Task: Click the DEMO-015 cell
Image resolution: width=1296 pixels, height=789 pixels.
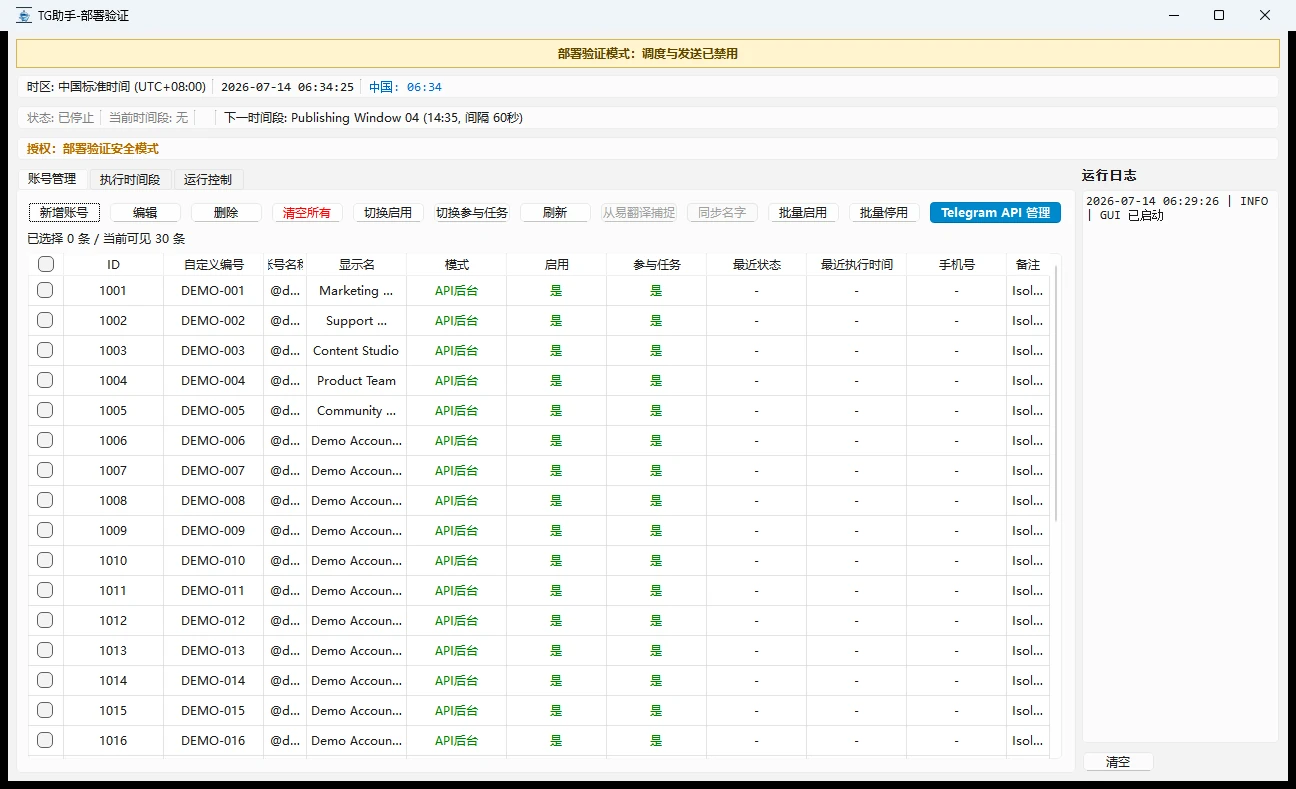Action: pos(213,711)
